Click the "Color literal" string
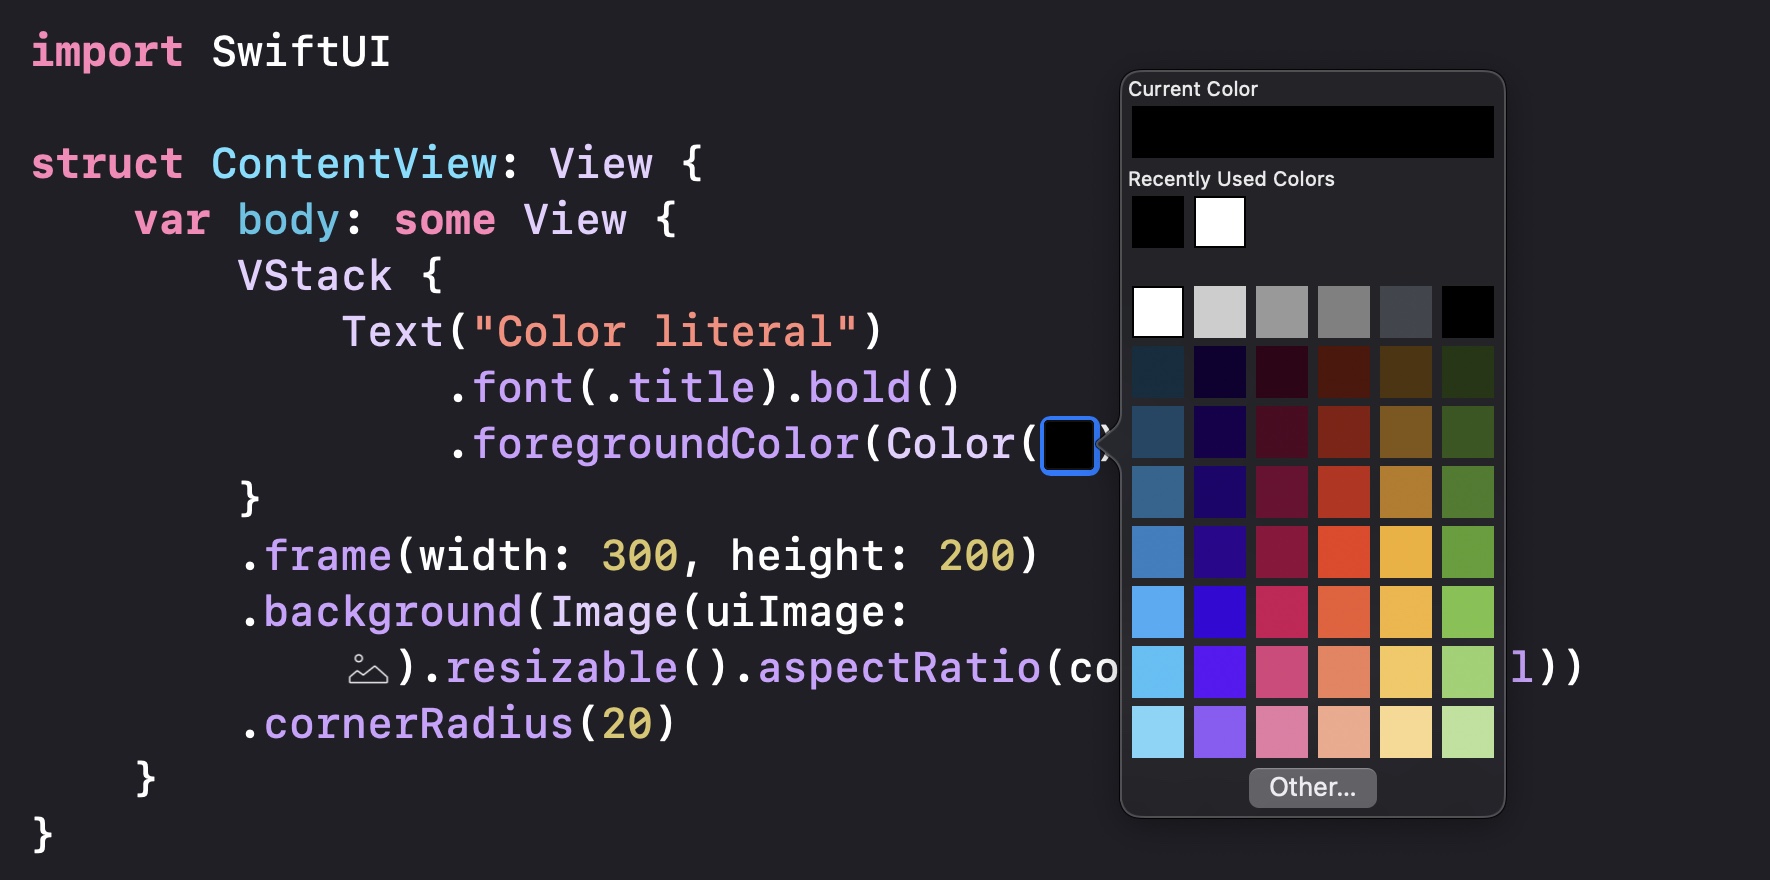This screenshot has width=1770, height=880. [665, 332]
